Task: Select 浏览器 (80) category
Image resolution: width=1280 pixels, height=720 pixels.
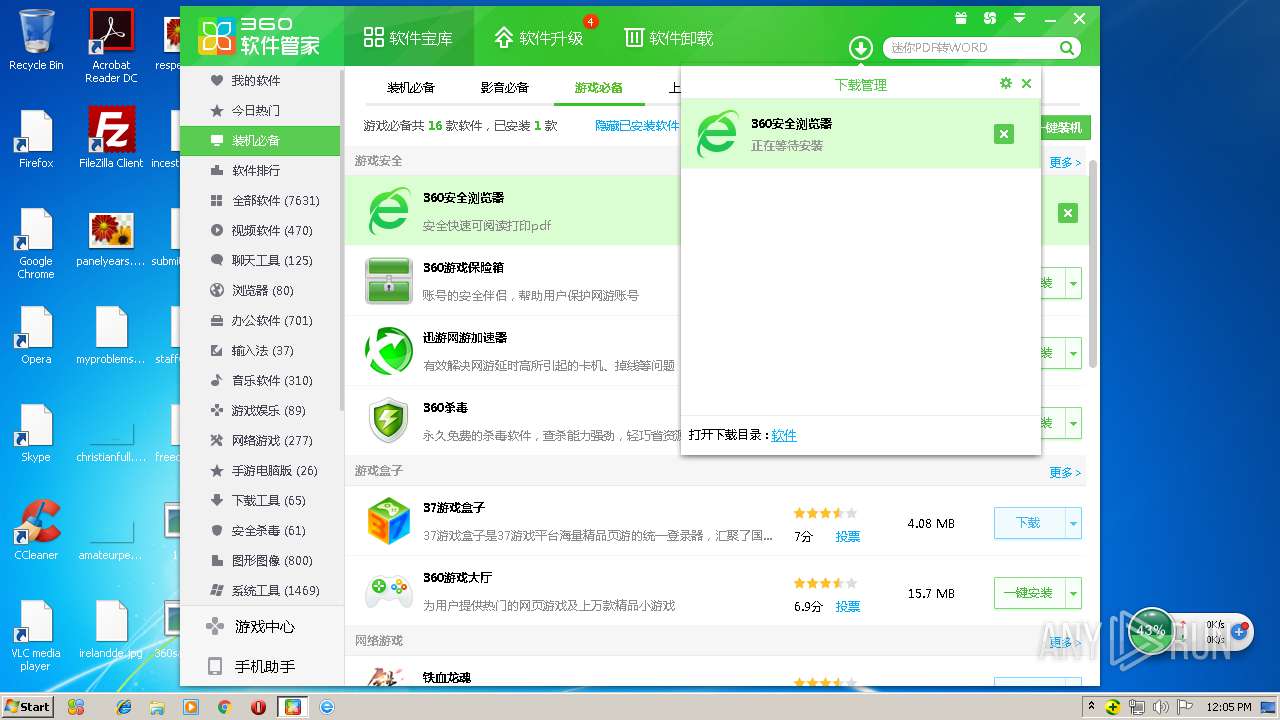Action: 260,290
